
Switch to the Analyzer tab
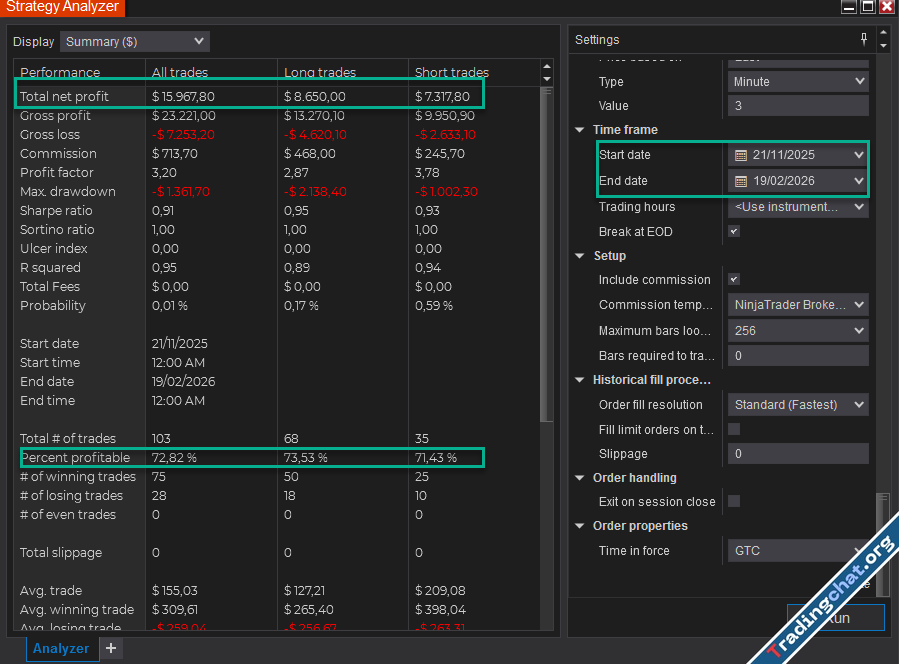[x=61, y=648]
